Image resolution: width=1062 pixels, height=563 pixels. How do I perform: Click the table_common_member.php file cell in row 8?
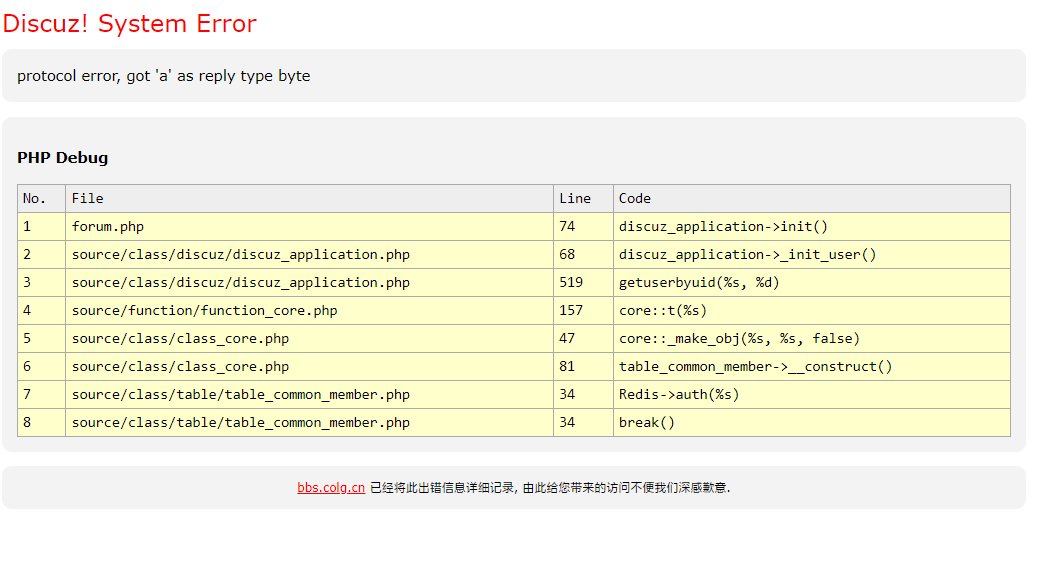310,423
